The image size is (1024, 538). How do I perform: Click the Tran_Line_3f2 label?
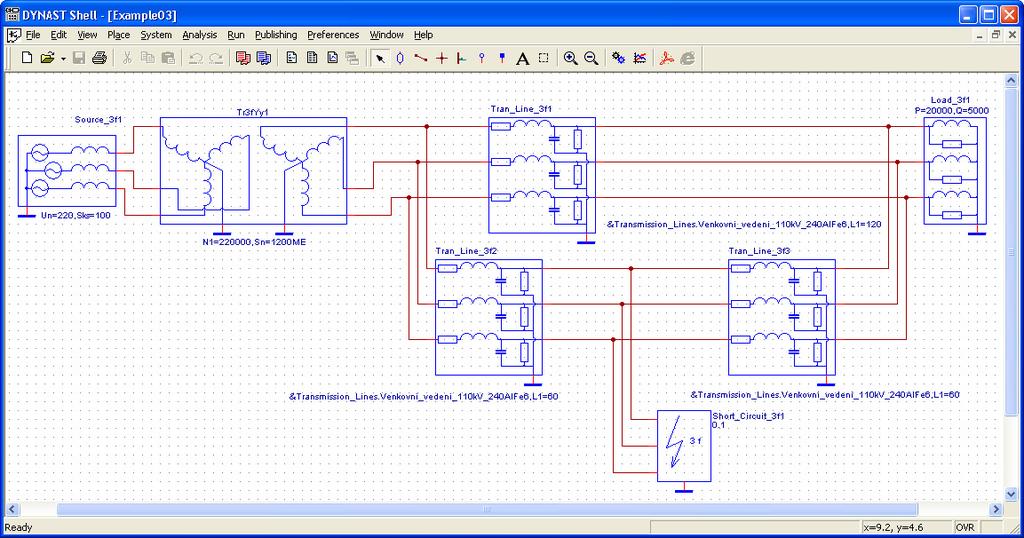tap(466, 251)
